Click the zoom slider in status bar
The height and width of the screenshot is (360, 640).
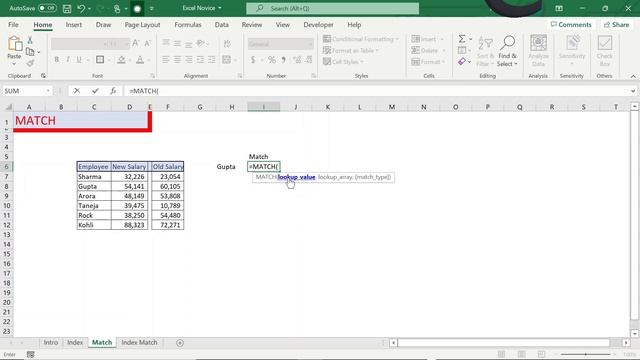586,354
